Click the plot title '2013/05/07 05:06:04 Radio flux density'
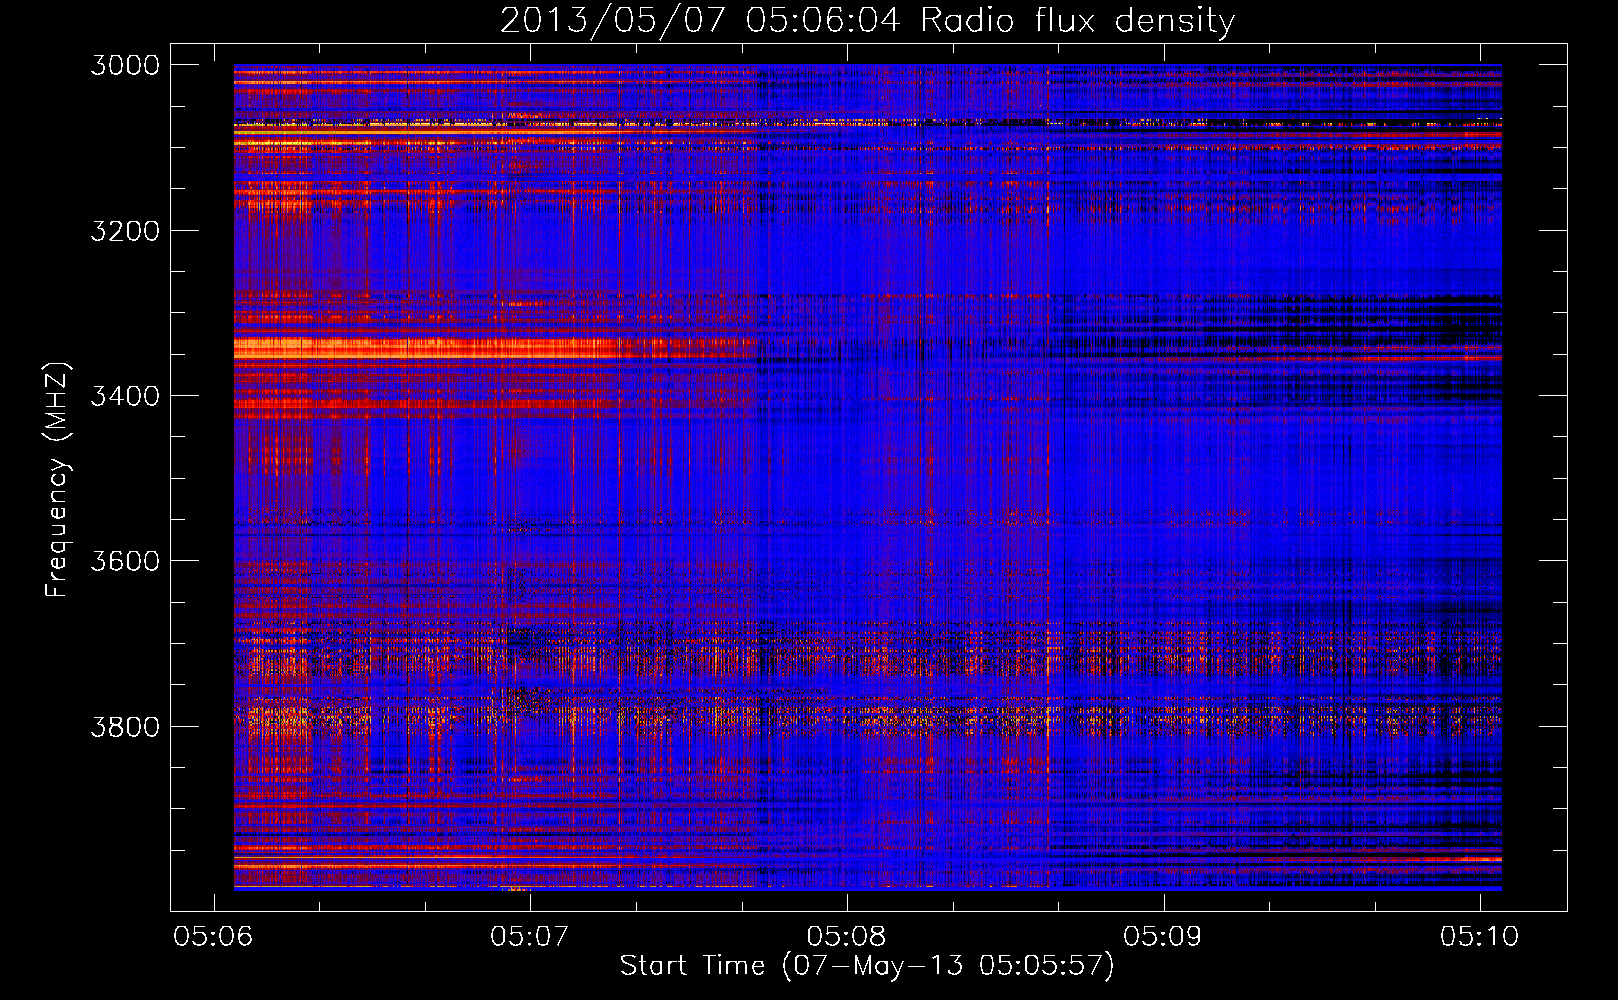Image resolution: width=1618 pixels, height=1000 pixels. [867, 20]
